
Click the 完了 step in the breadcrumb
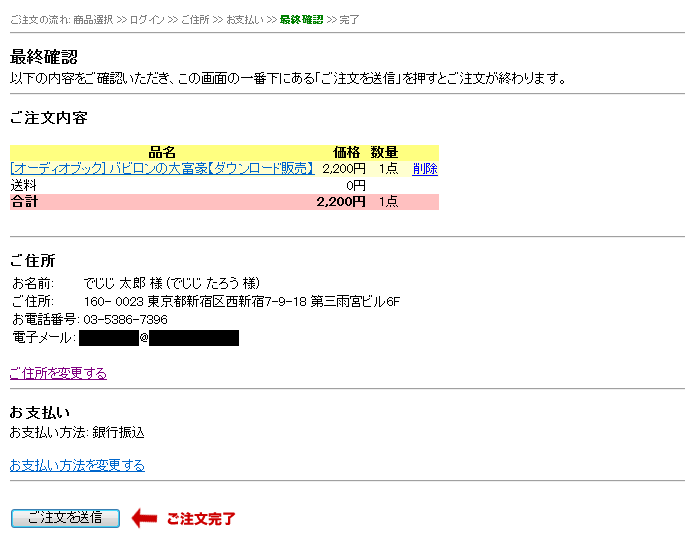tap(350, 20)
